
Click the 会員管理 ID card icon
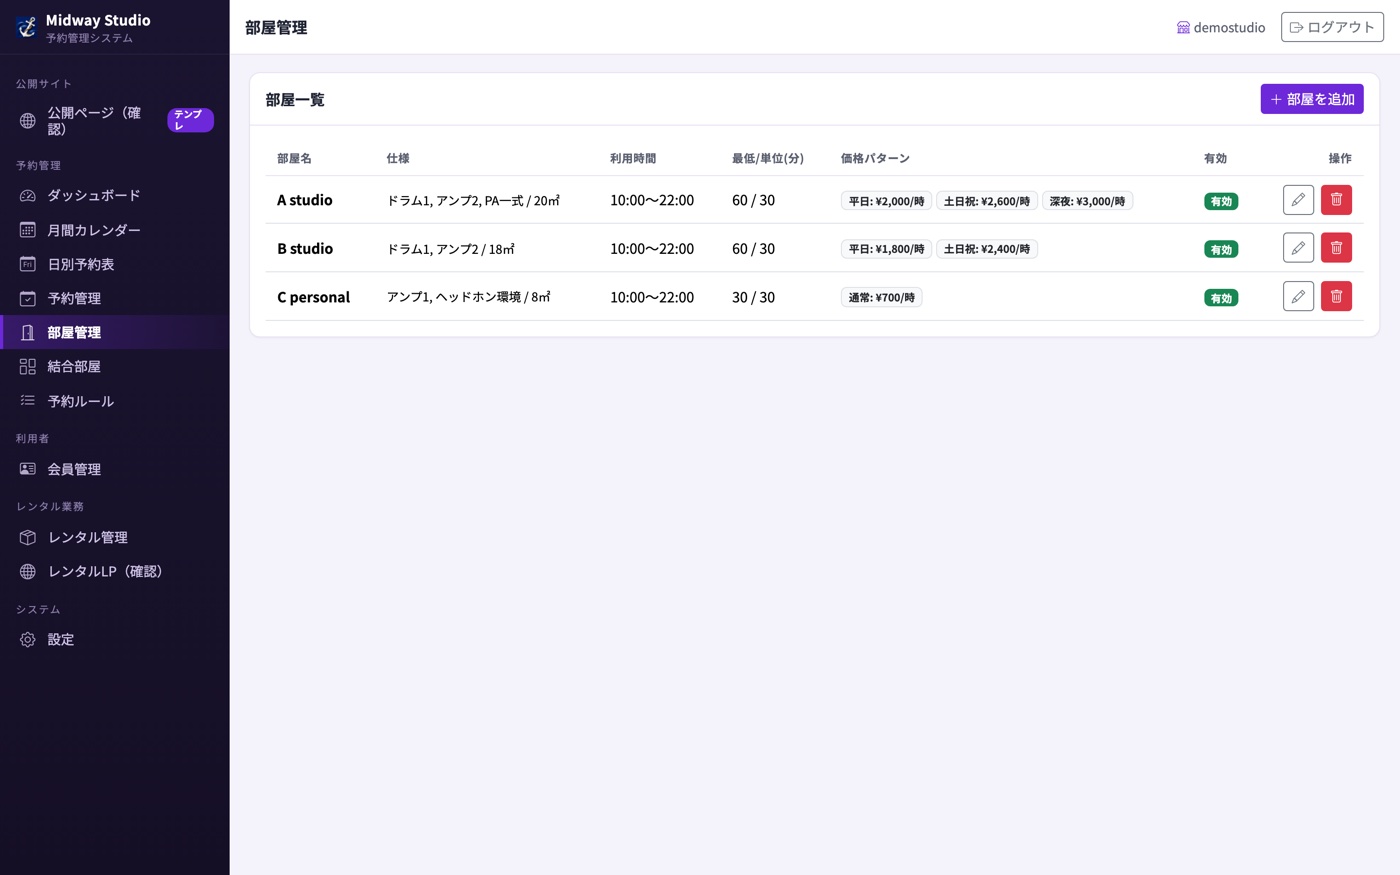(x=28, y=469)
